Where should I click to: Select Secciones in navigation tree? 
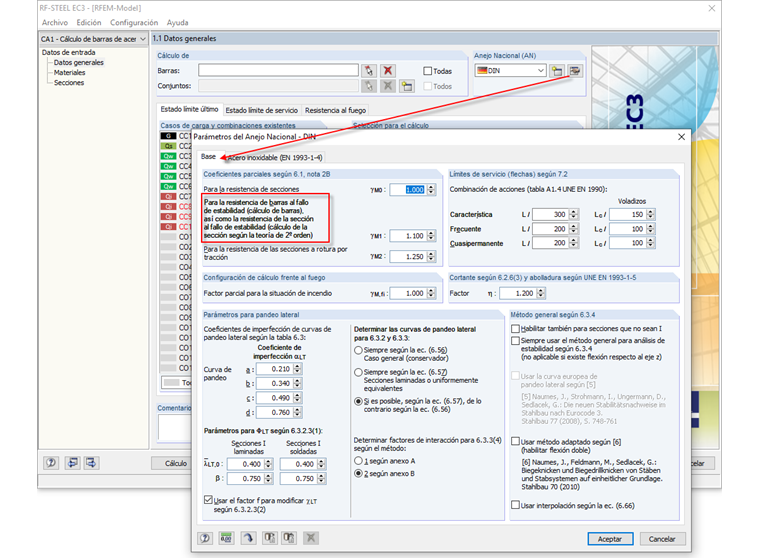pos(69,83)
